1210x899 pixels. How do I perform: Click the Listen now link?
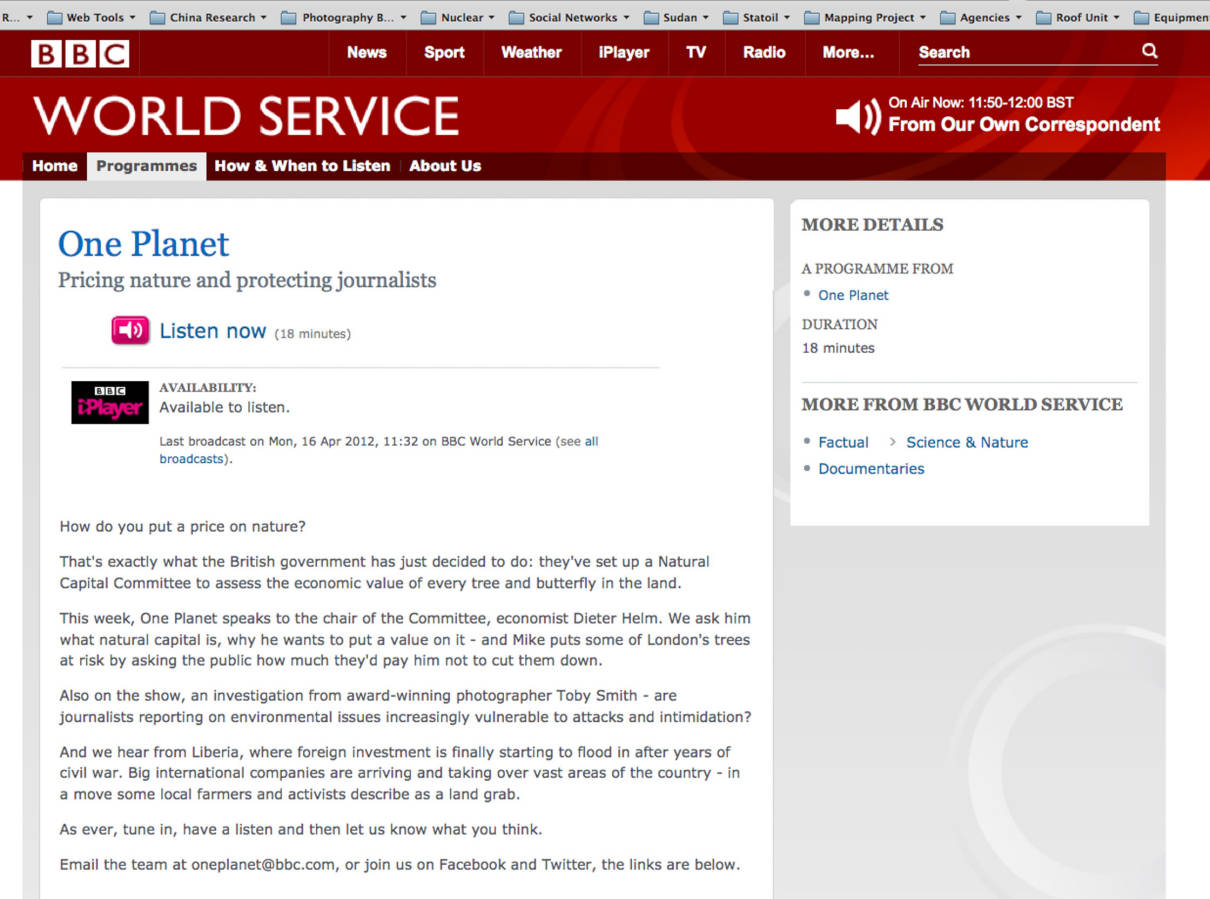(x=213, y=331)
